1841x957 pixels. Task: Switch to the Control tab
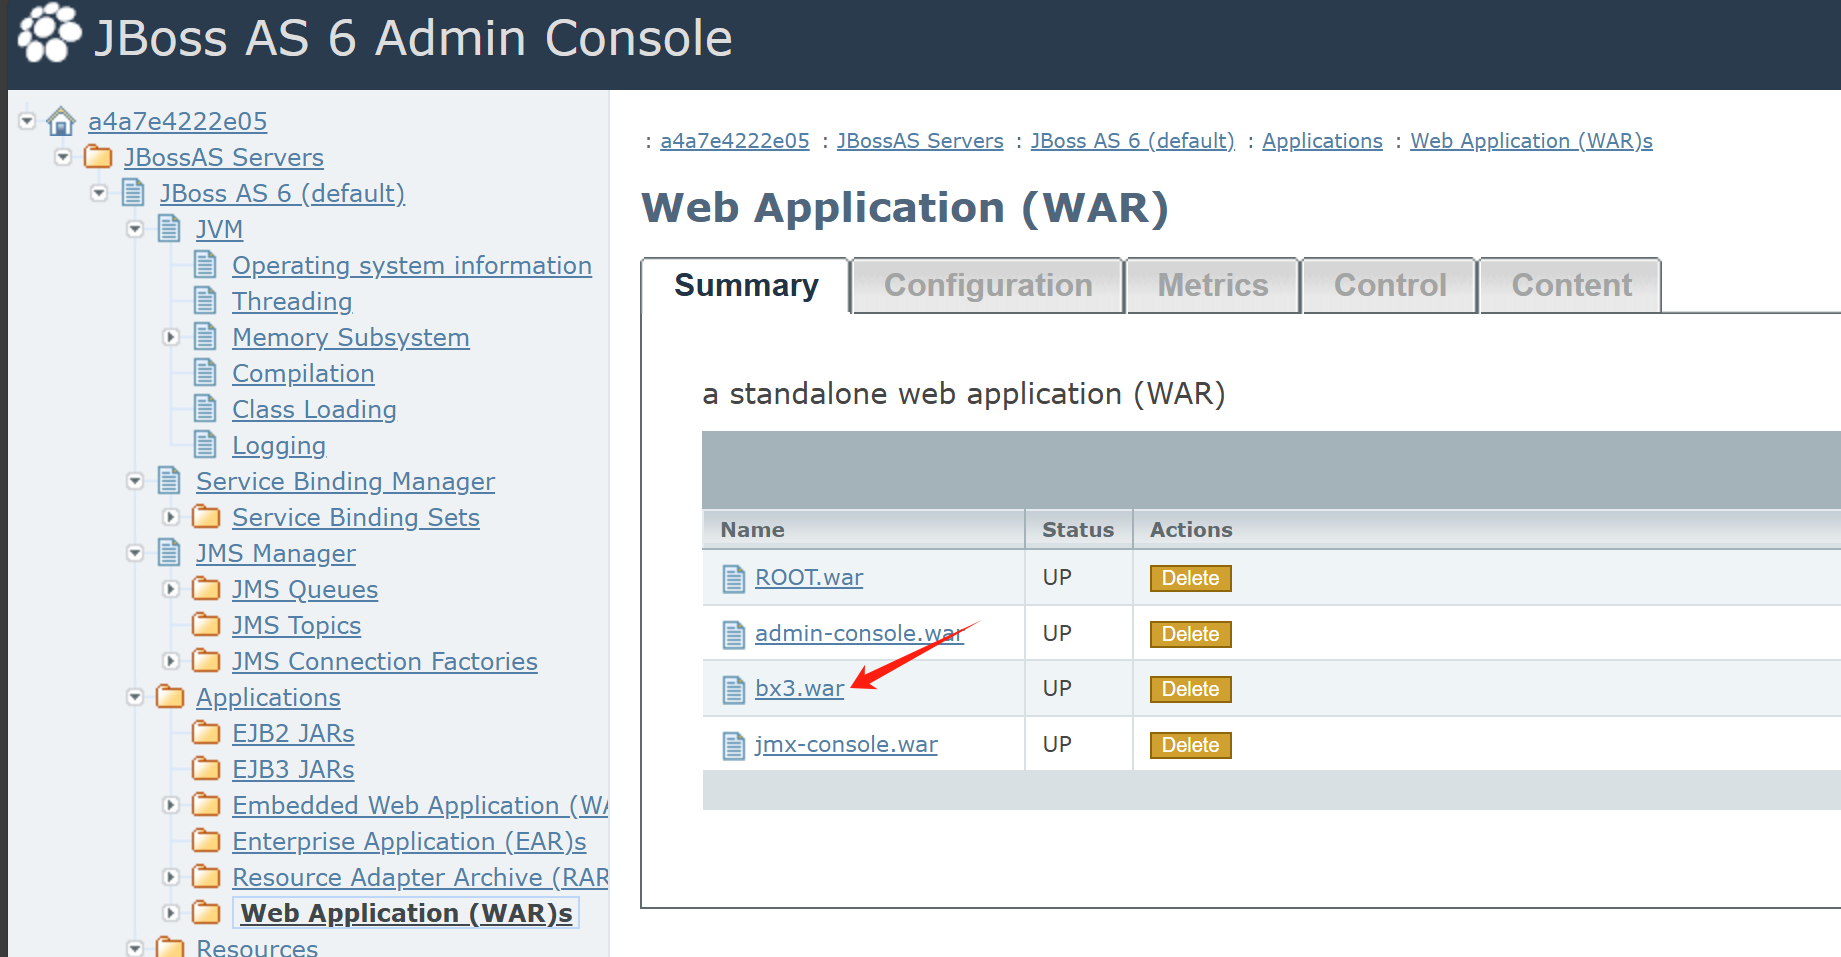click(1390, 286)
